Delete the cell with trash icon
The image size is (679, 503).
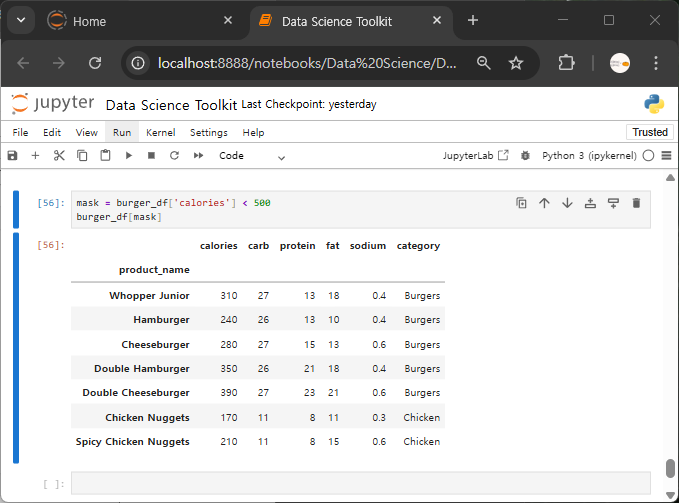pos(636,203)
